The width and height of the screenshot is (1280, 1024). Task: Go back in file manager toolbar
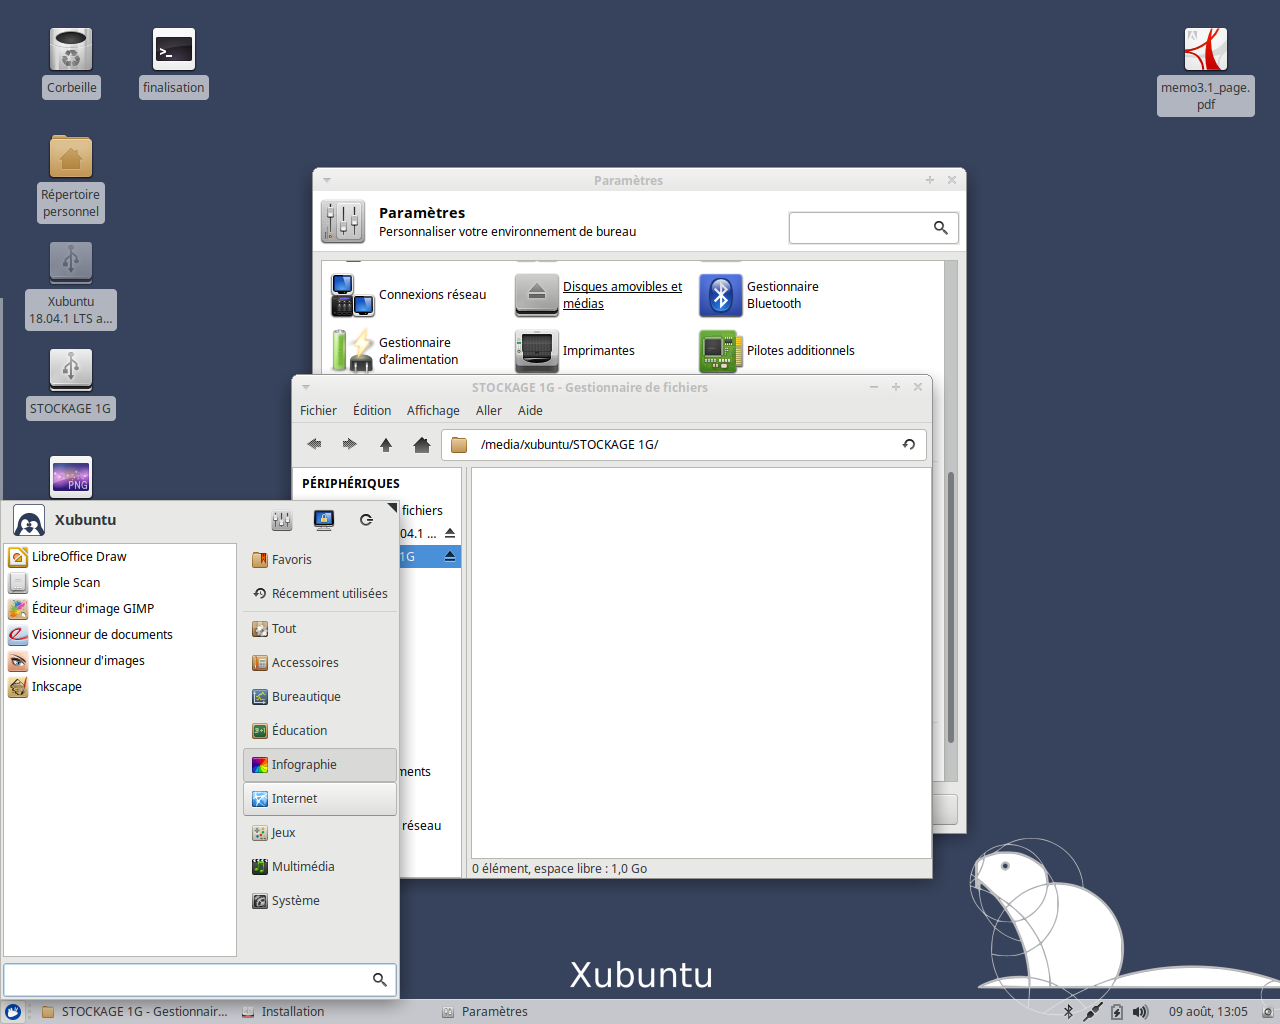[x=314, y=444]
